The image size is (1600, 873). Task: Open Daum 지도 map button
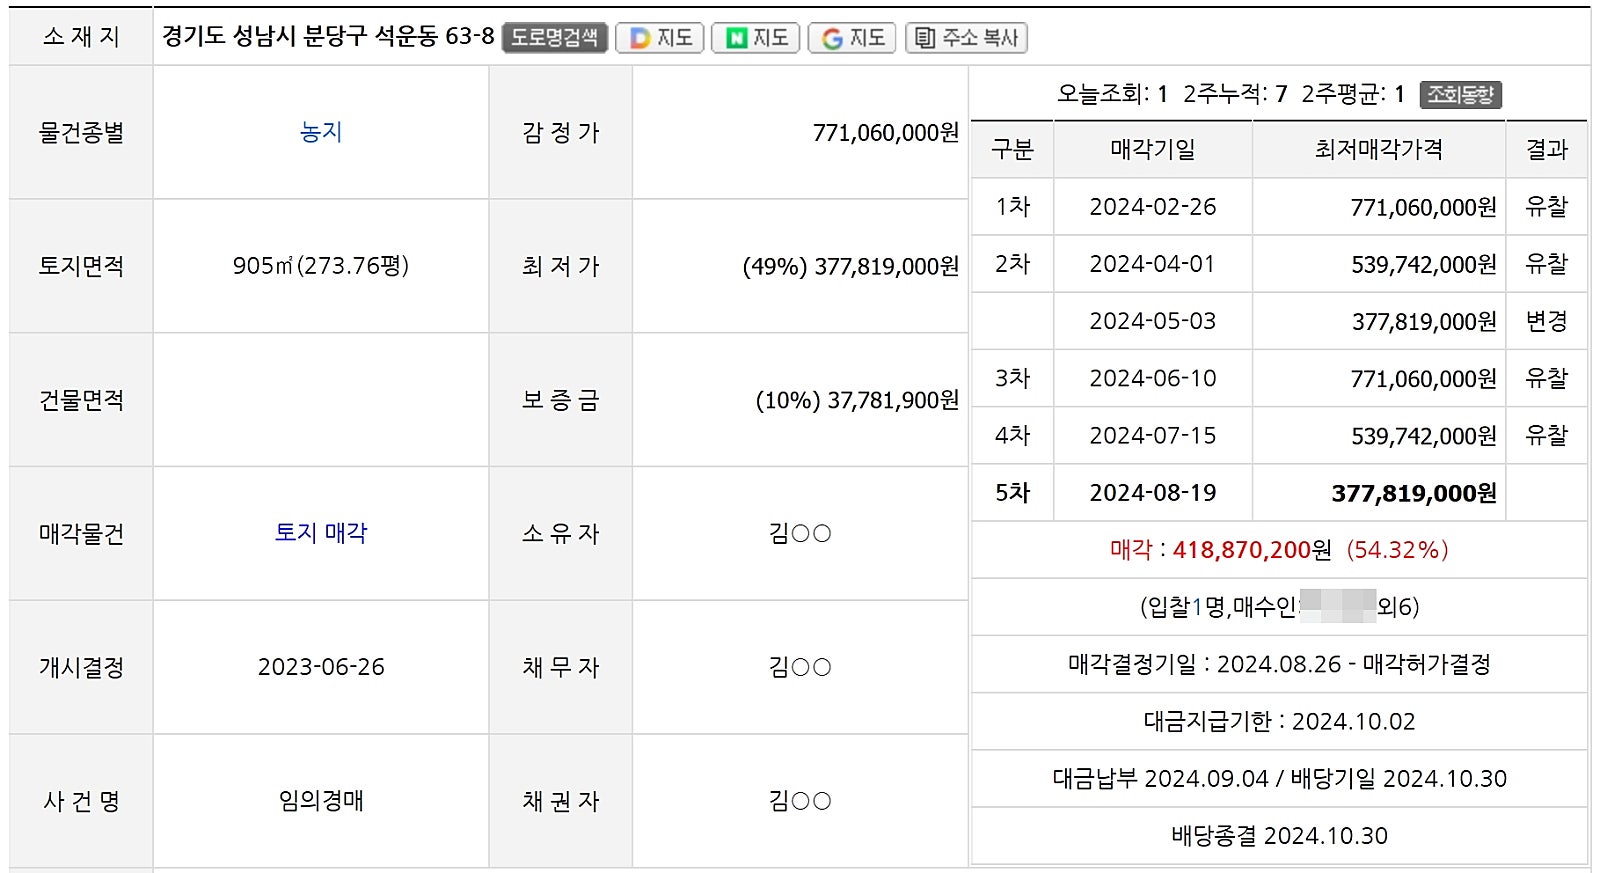pyautogui.click(x=660, y=38)
